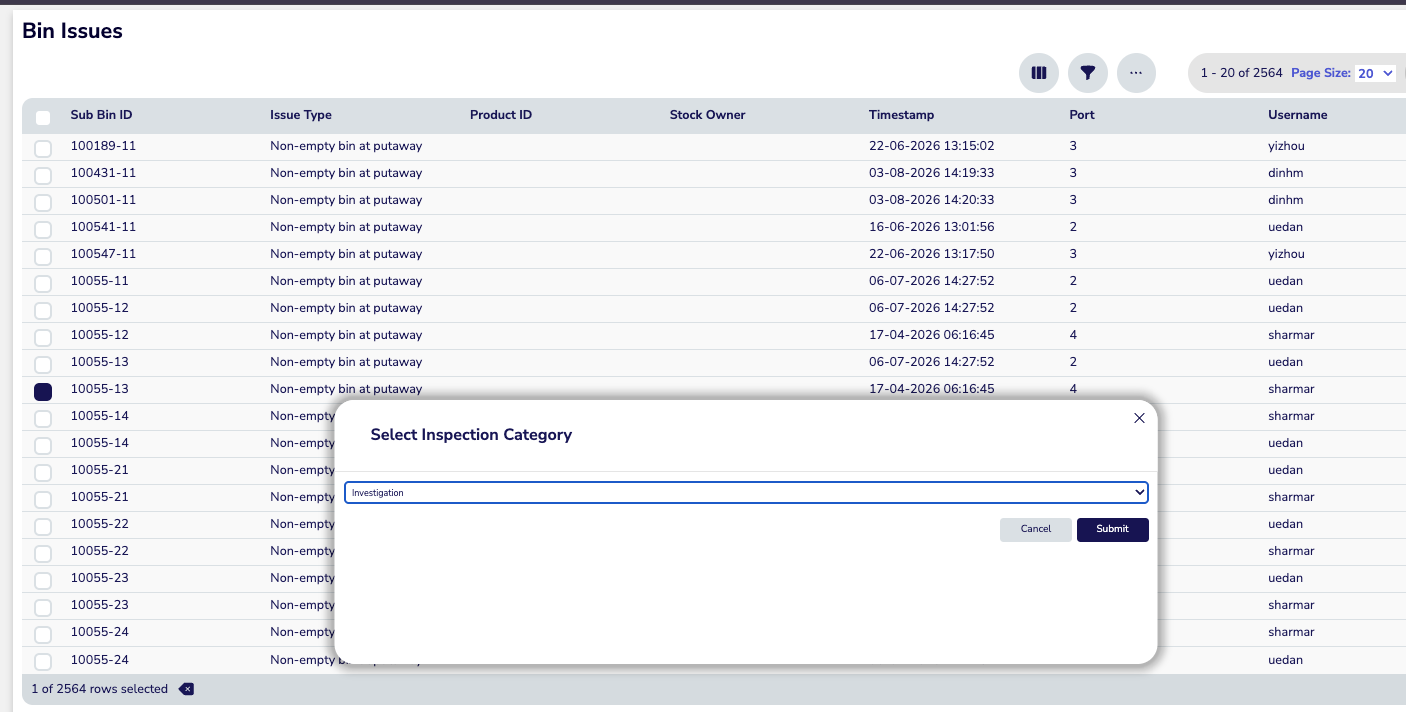Check the row for sub bin 100189-11

tap(43, 148)
